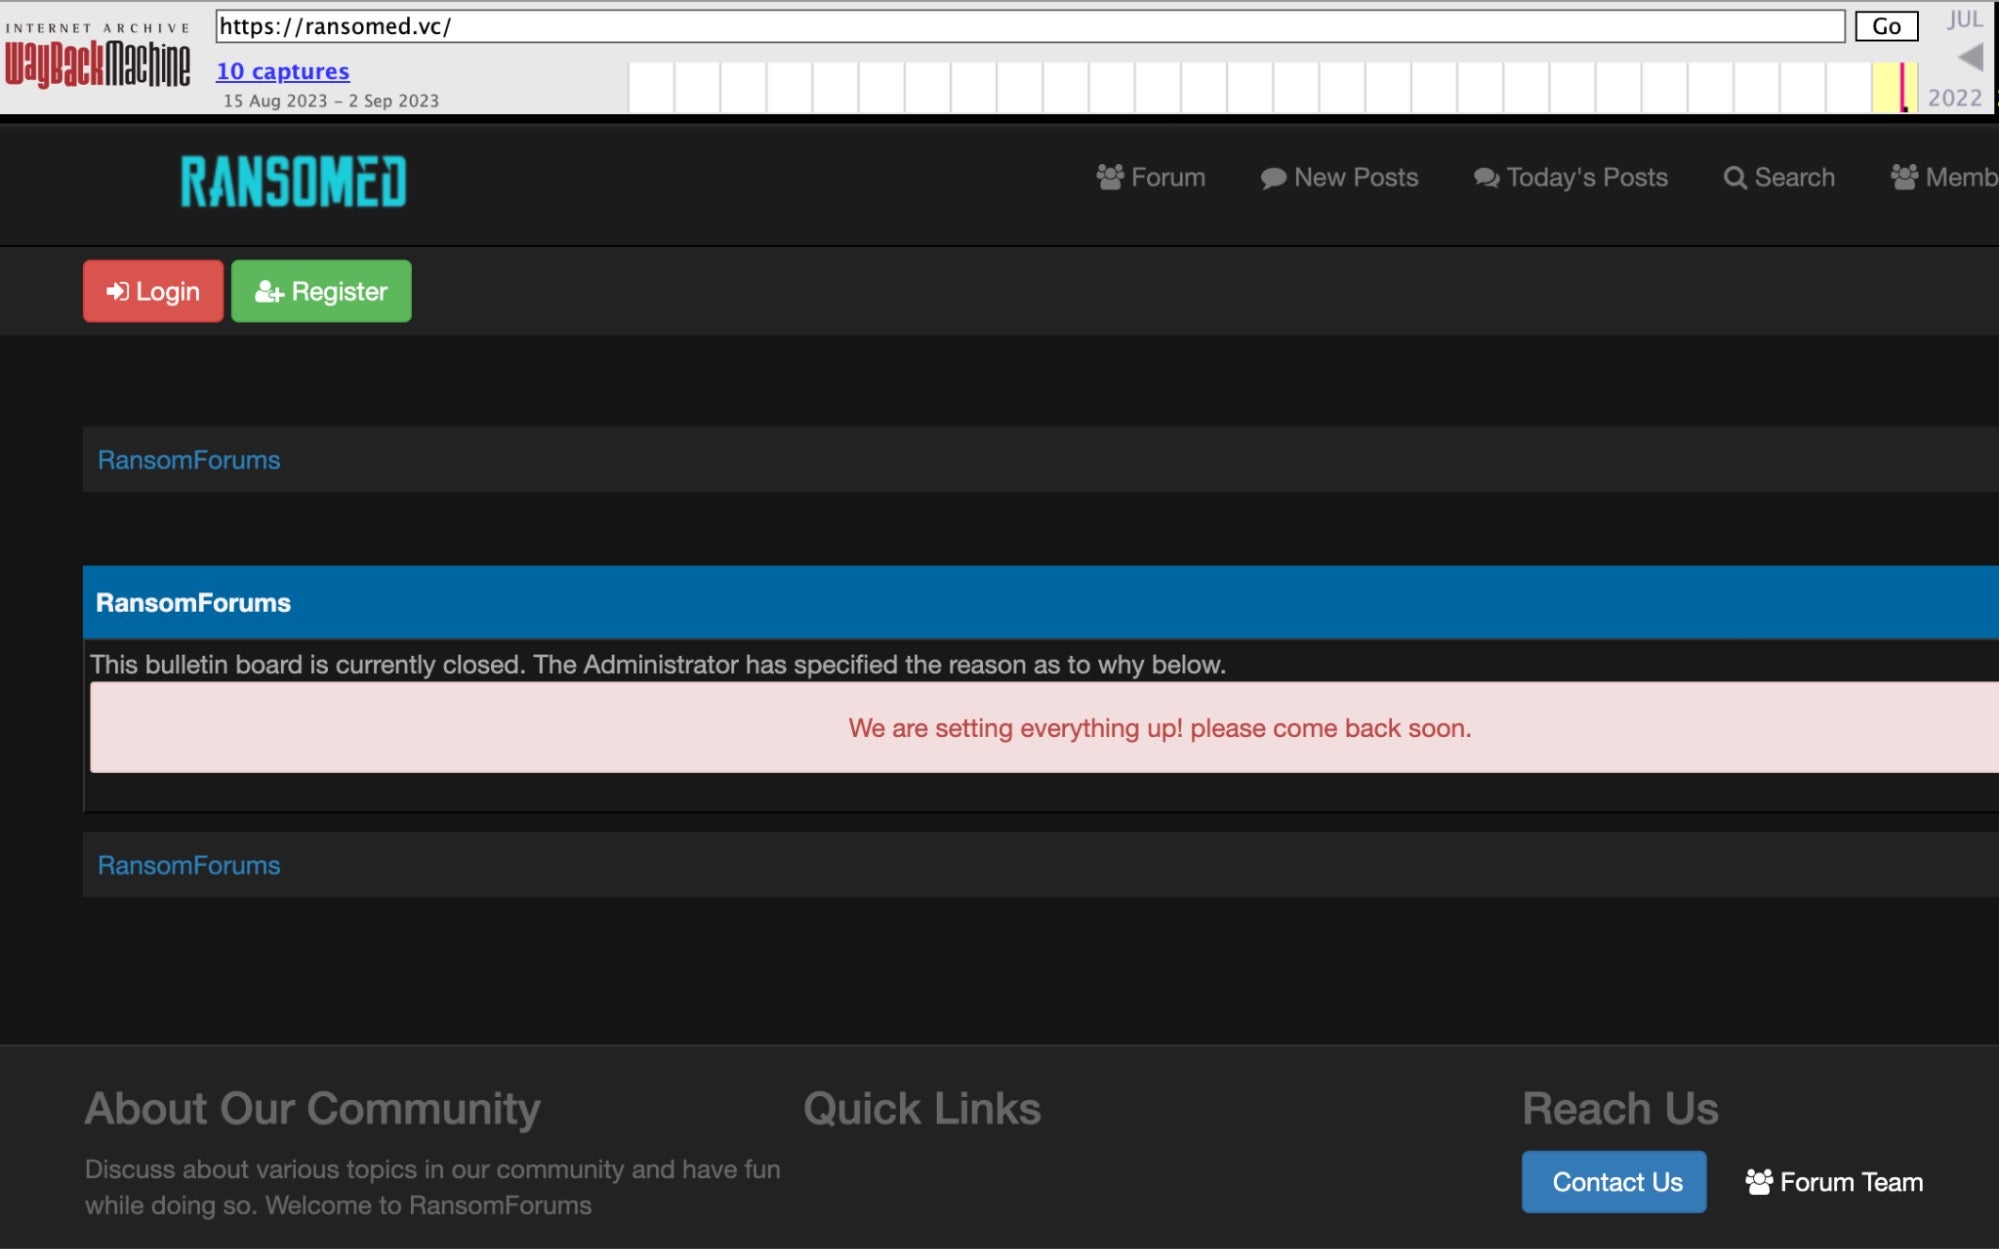This screenshot has height=1250, width=1999.
Task: Select the New Posts menu item
Action: (x=1338, y=176)
